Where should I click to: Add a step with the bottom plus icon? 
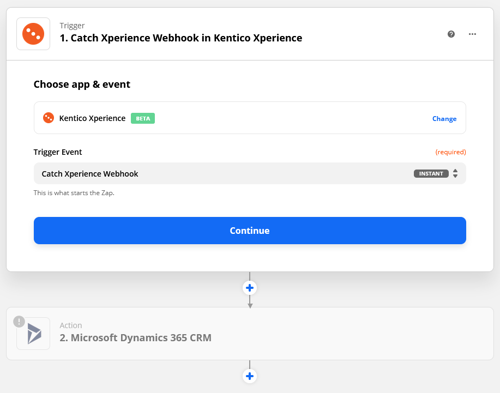pos(250,376)
